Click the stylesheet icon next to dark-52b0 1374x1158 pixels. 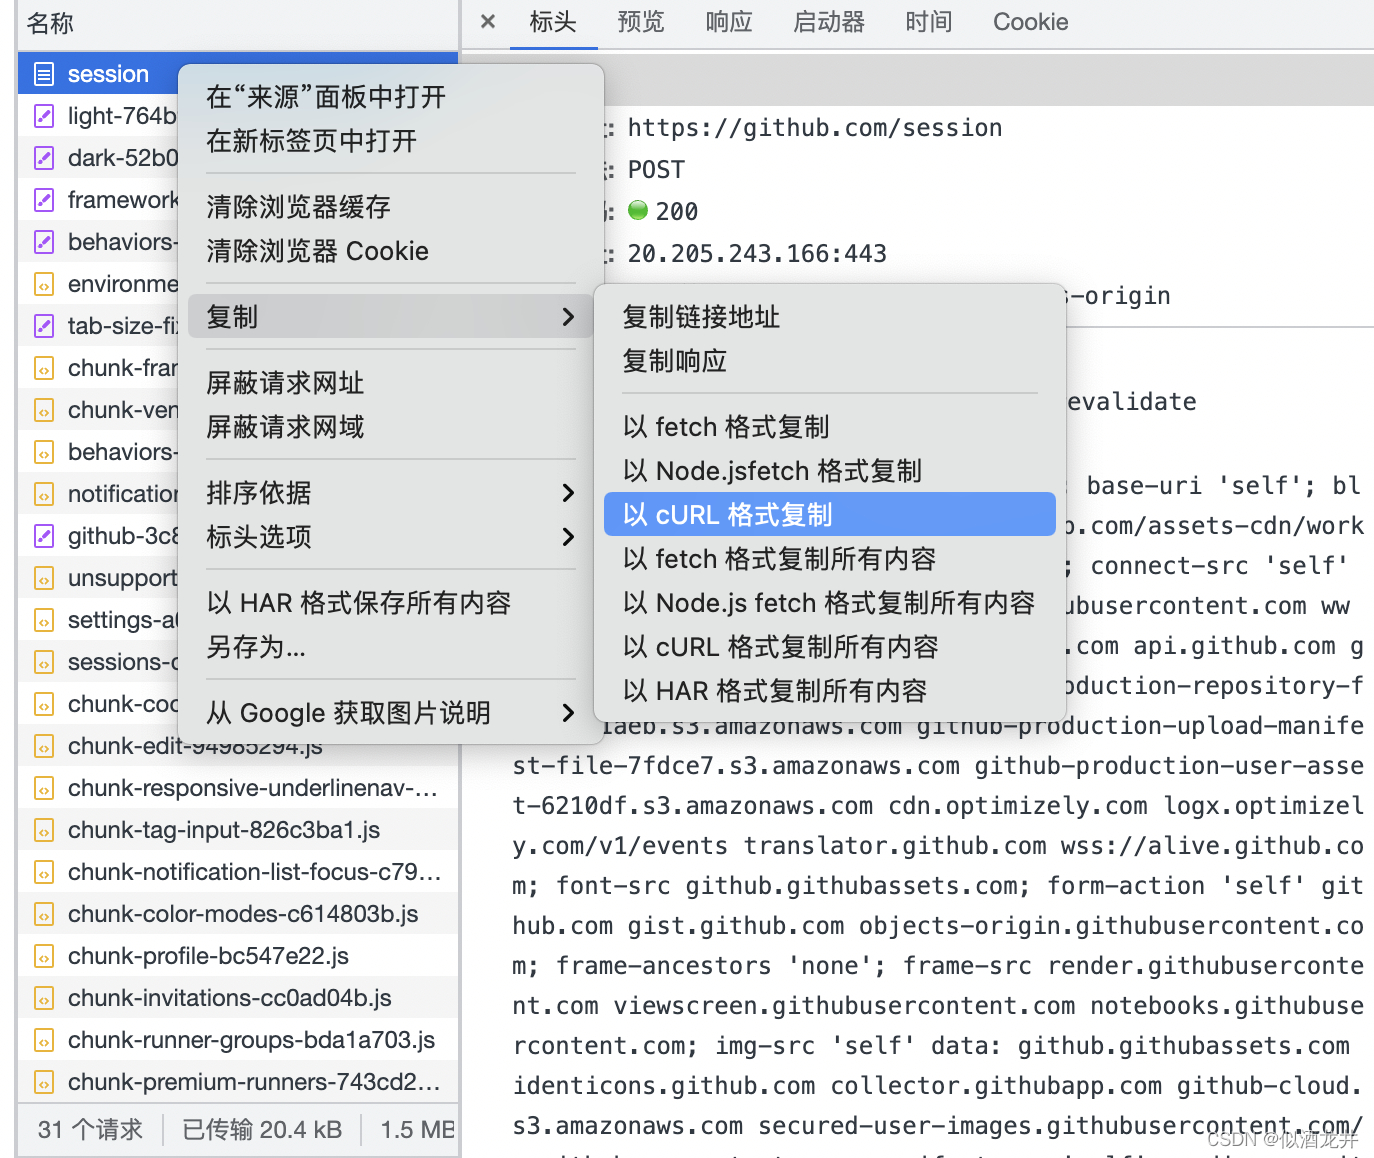44,158
